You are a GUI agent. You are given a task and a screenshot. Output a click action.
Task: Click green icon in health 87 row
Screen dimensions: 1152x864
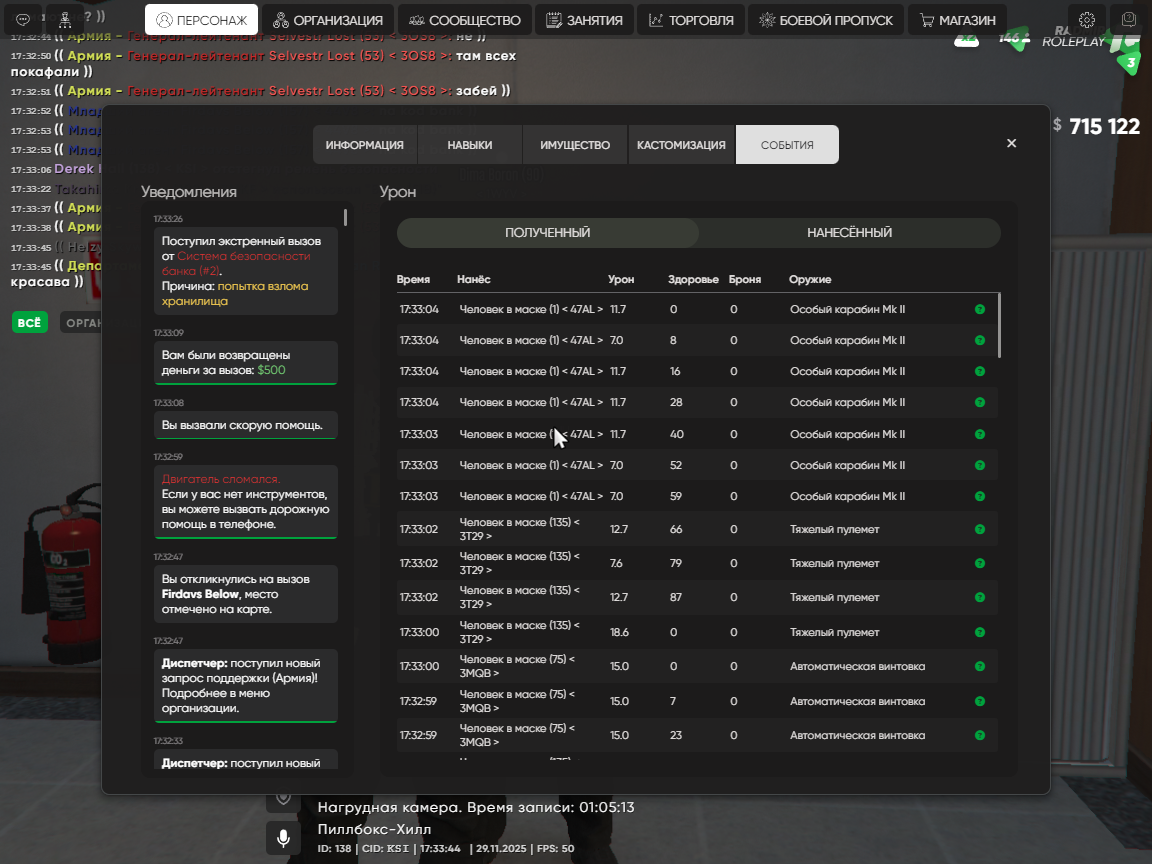(980, 598)
